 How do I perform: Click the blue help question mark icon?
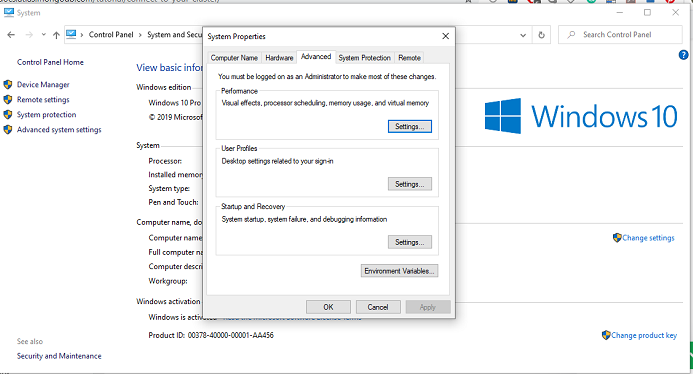tap(683, 55)
